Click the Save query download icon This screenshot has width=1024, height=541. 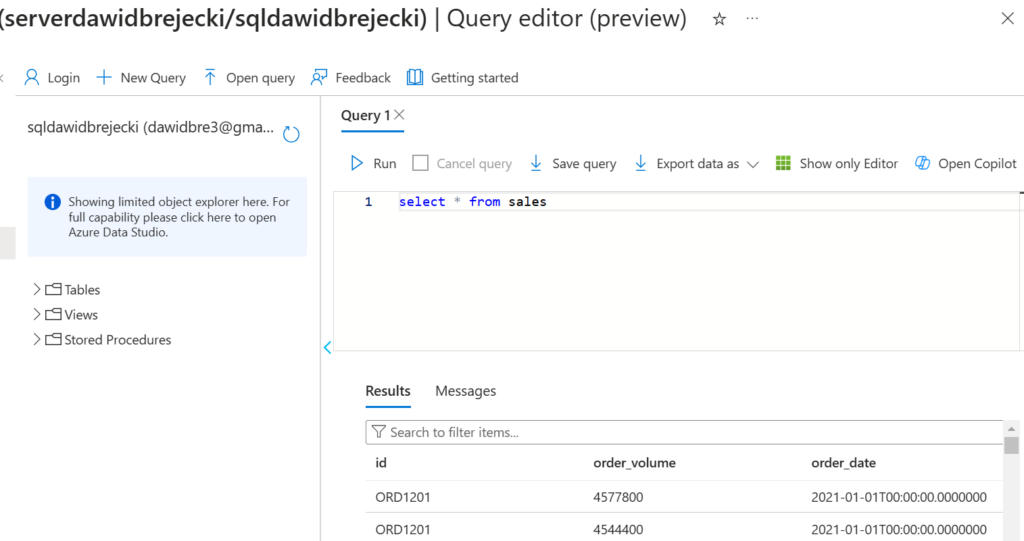coord(536,164)
